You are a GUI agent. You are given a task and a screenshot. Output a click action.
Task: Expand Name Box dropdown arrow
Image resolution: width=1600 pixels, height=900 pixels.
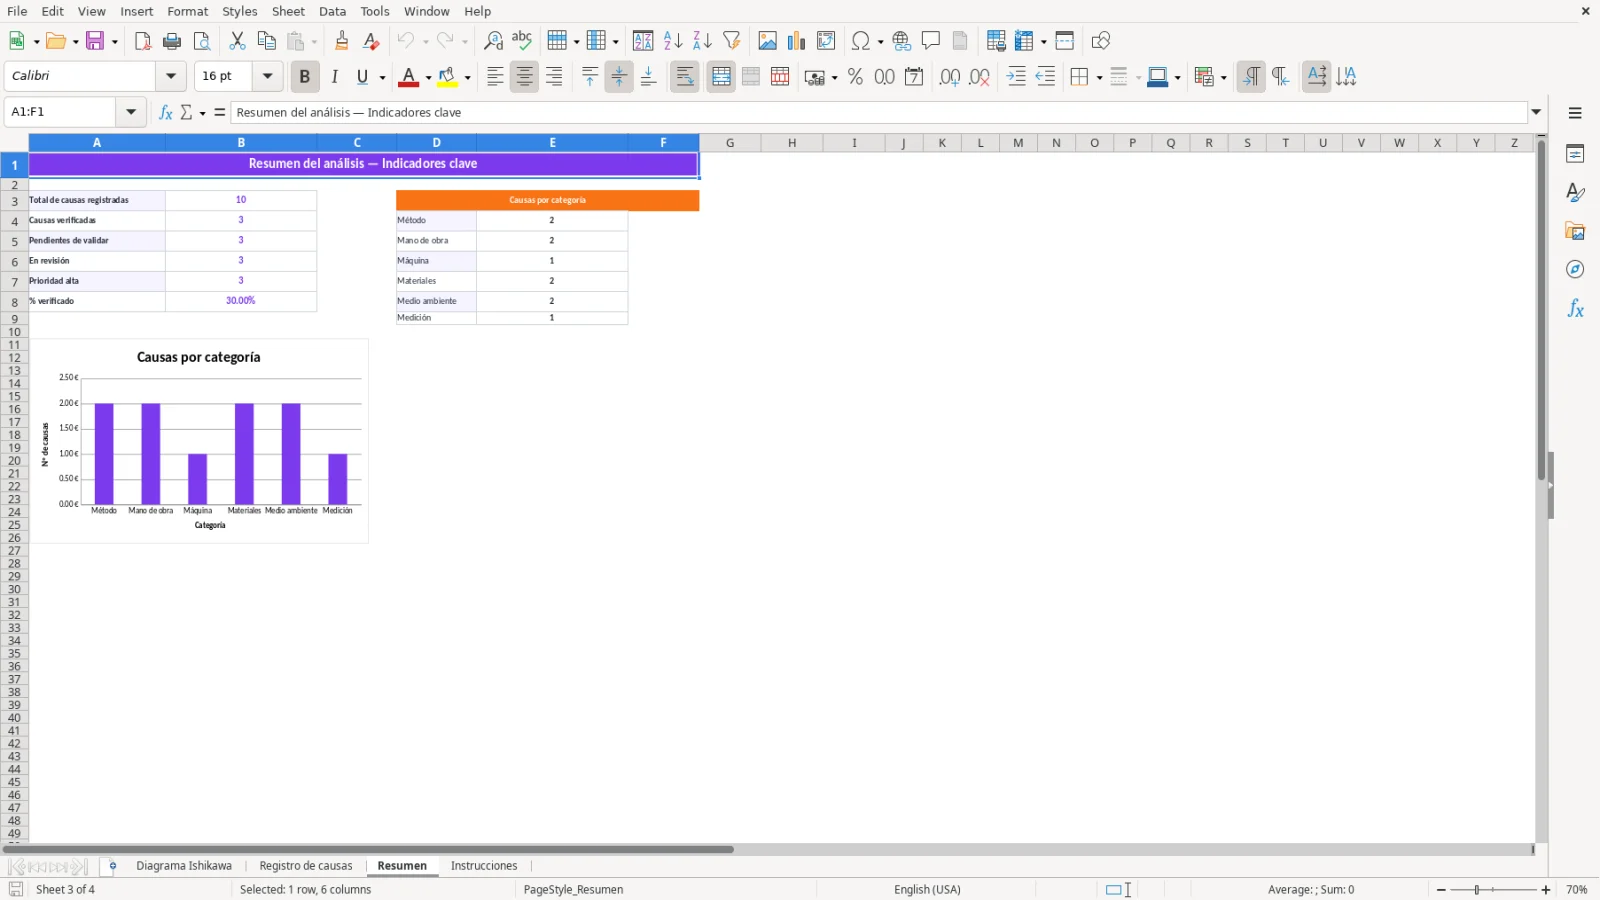(x=131, y=112)
